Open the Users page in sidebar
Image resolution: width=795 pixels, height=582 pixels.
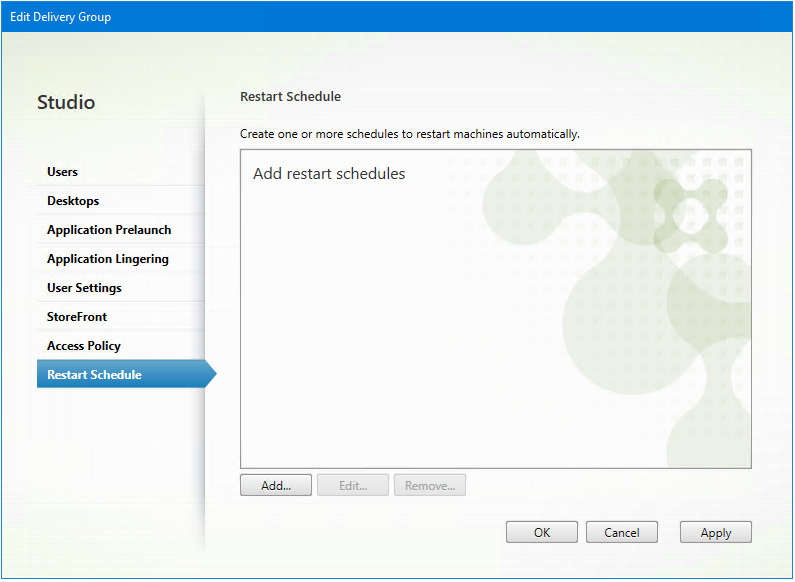pos(62,172)
